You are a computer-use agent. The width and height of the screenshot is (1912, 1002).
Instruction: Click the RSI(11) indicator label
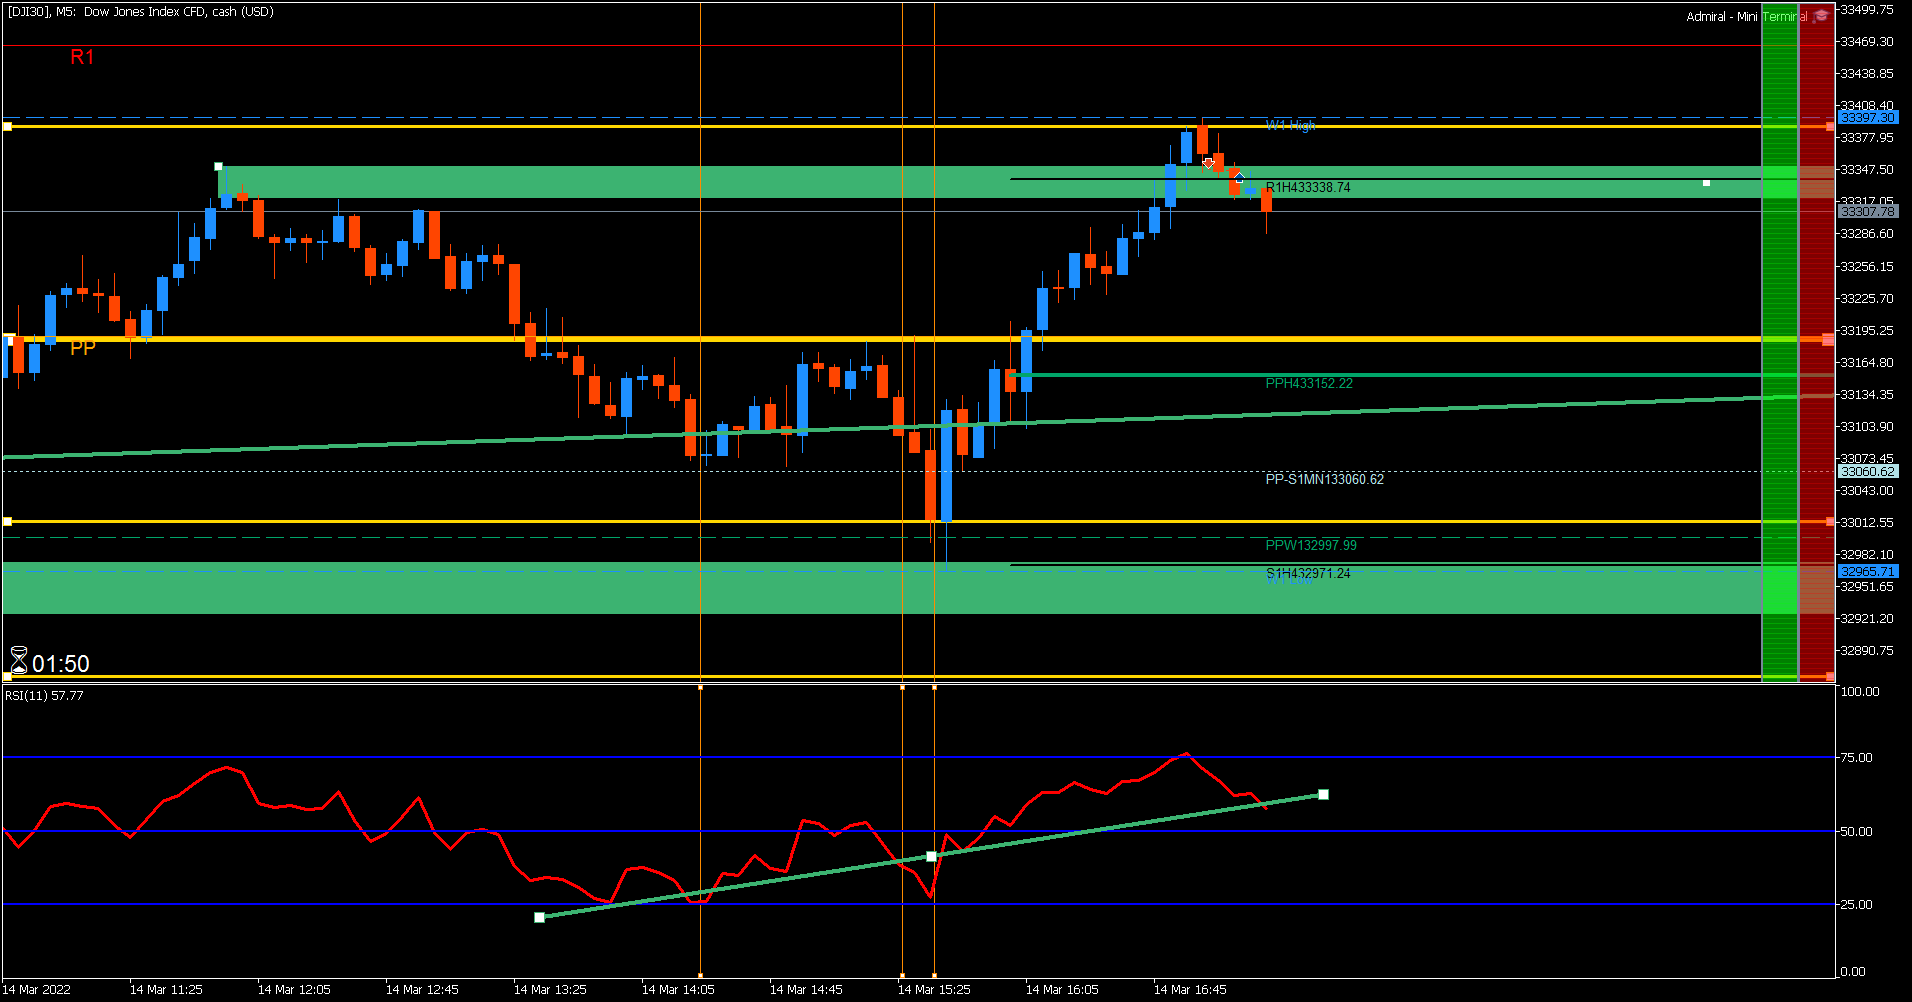pyautogui.click(x=44, y=695)
